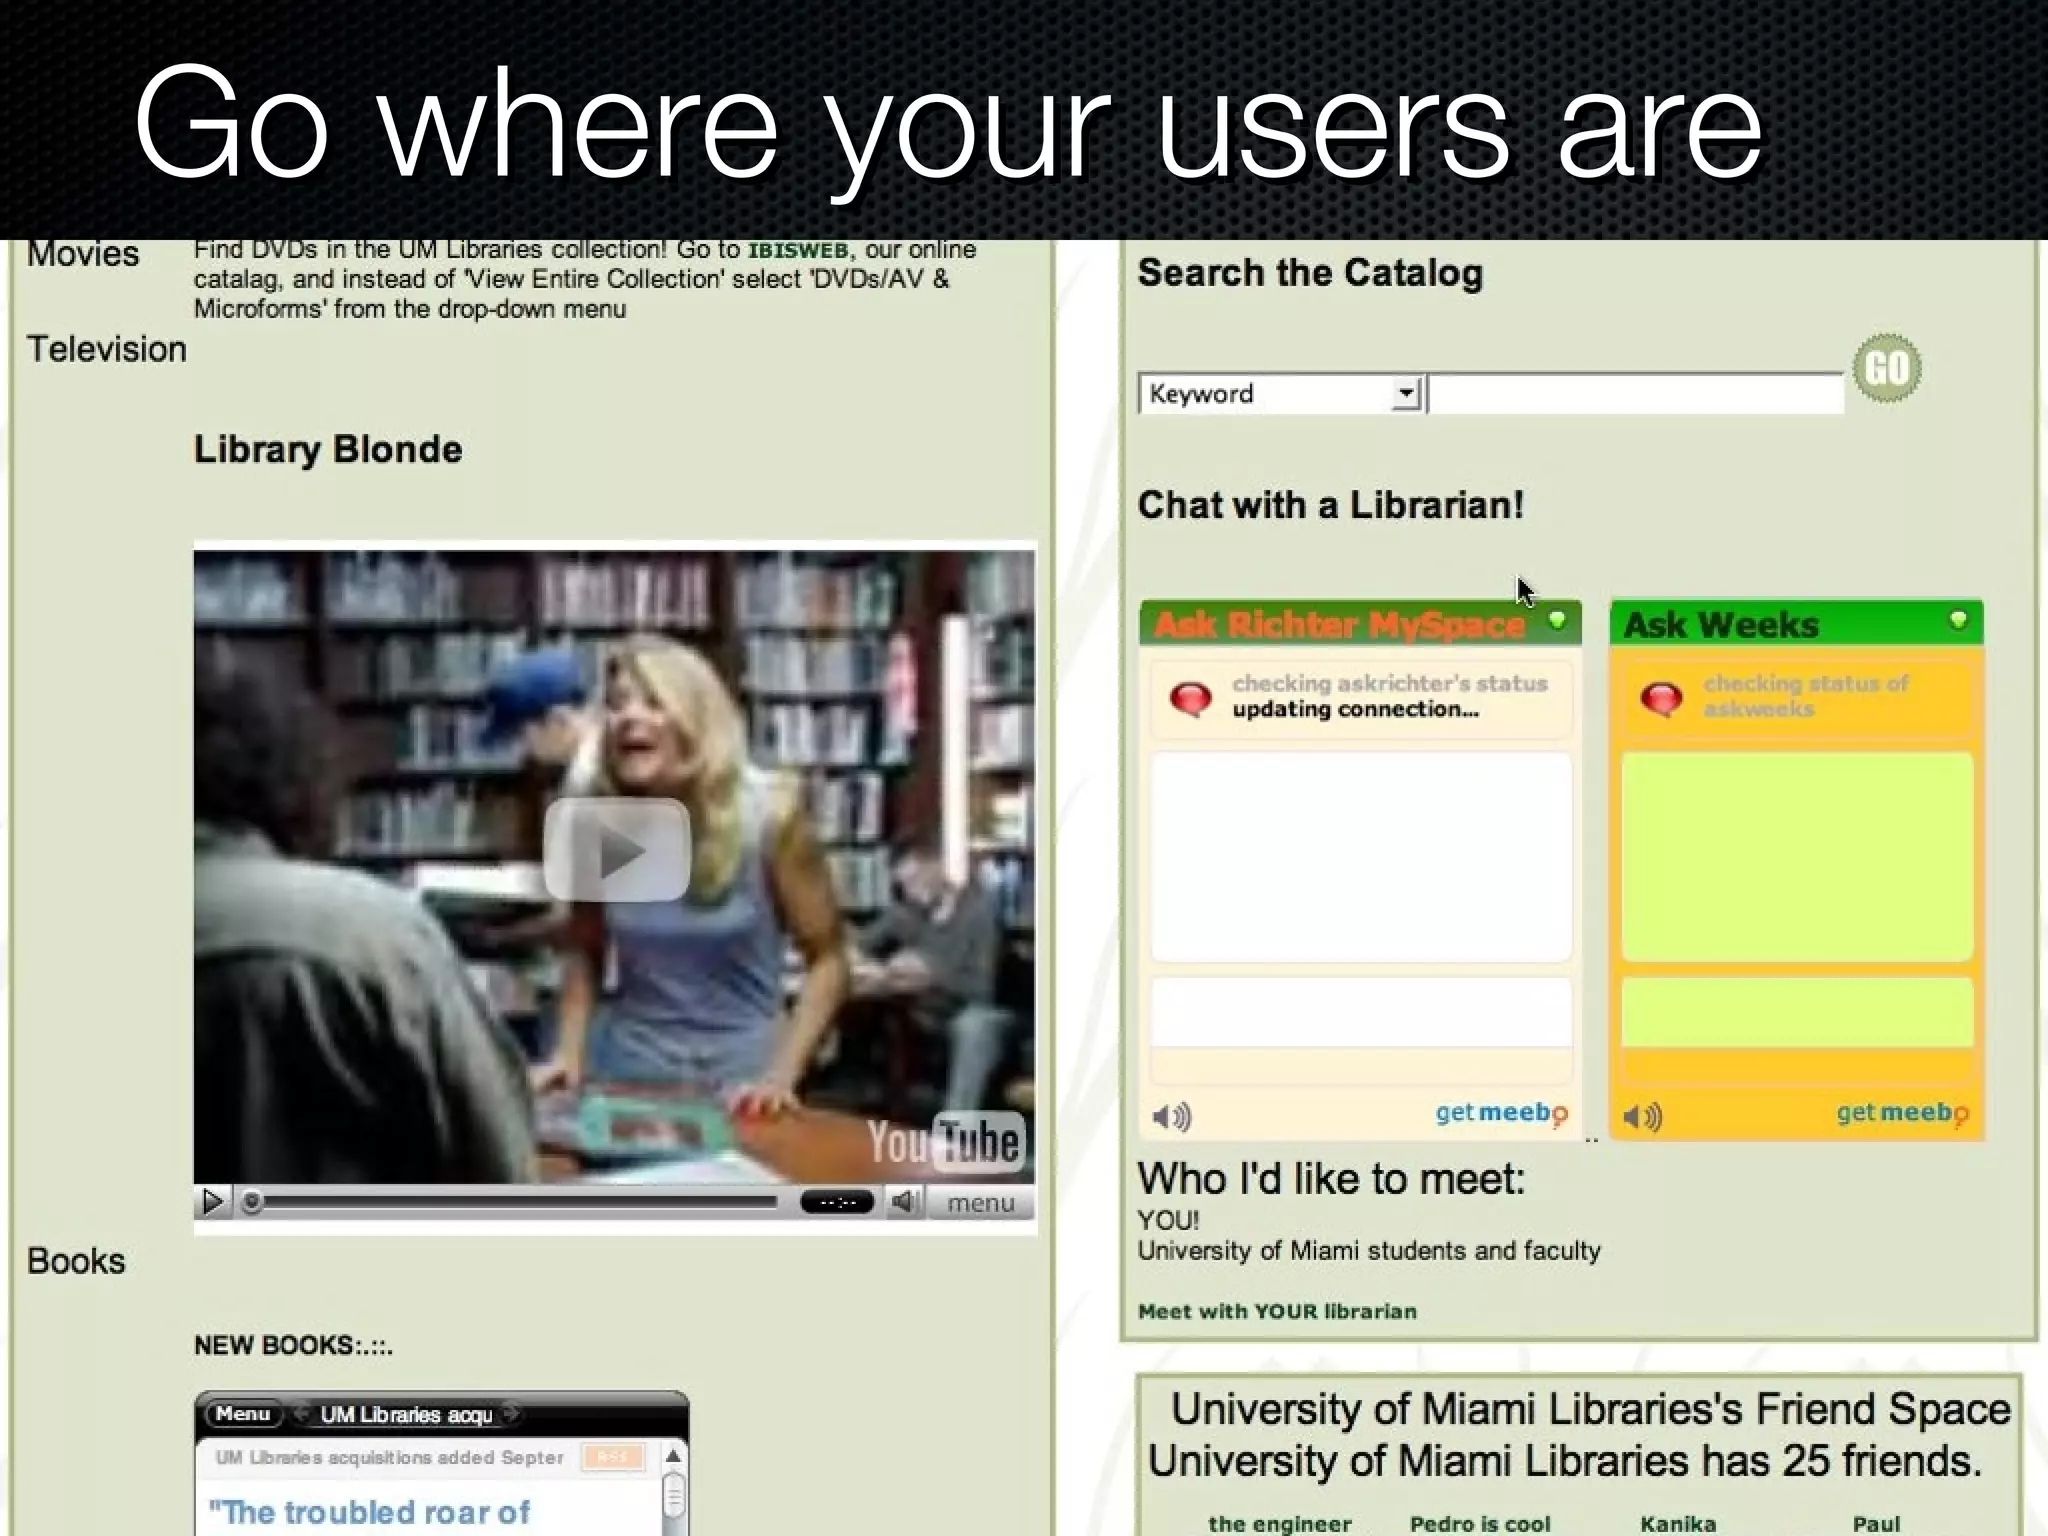Screen dimensions: 2048x1536
Task: Click the green GO search button
Action: click(x=1886, y=368)
